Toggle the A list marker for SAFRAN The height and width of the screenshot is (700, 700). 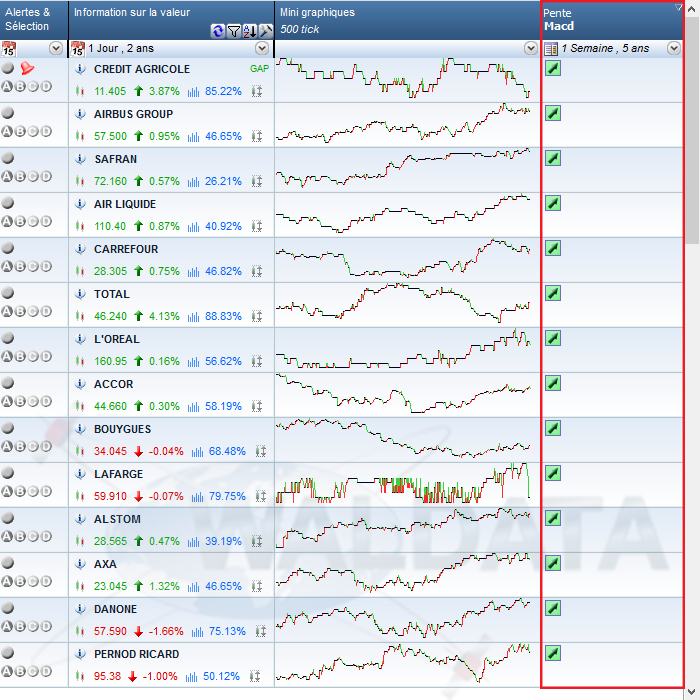tap(7, 176)
